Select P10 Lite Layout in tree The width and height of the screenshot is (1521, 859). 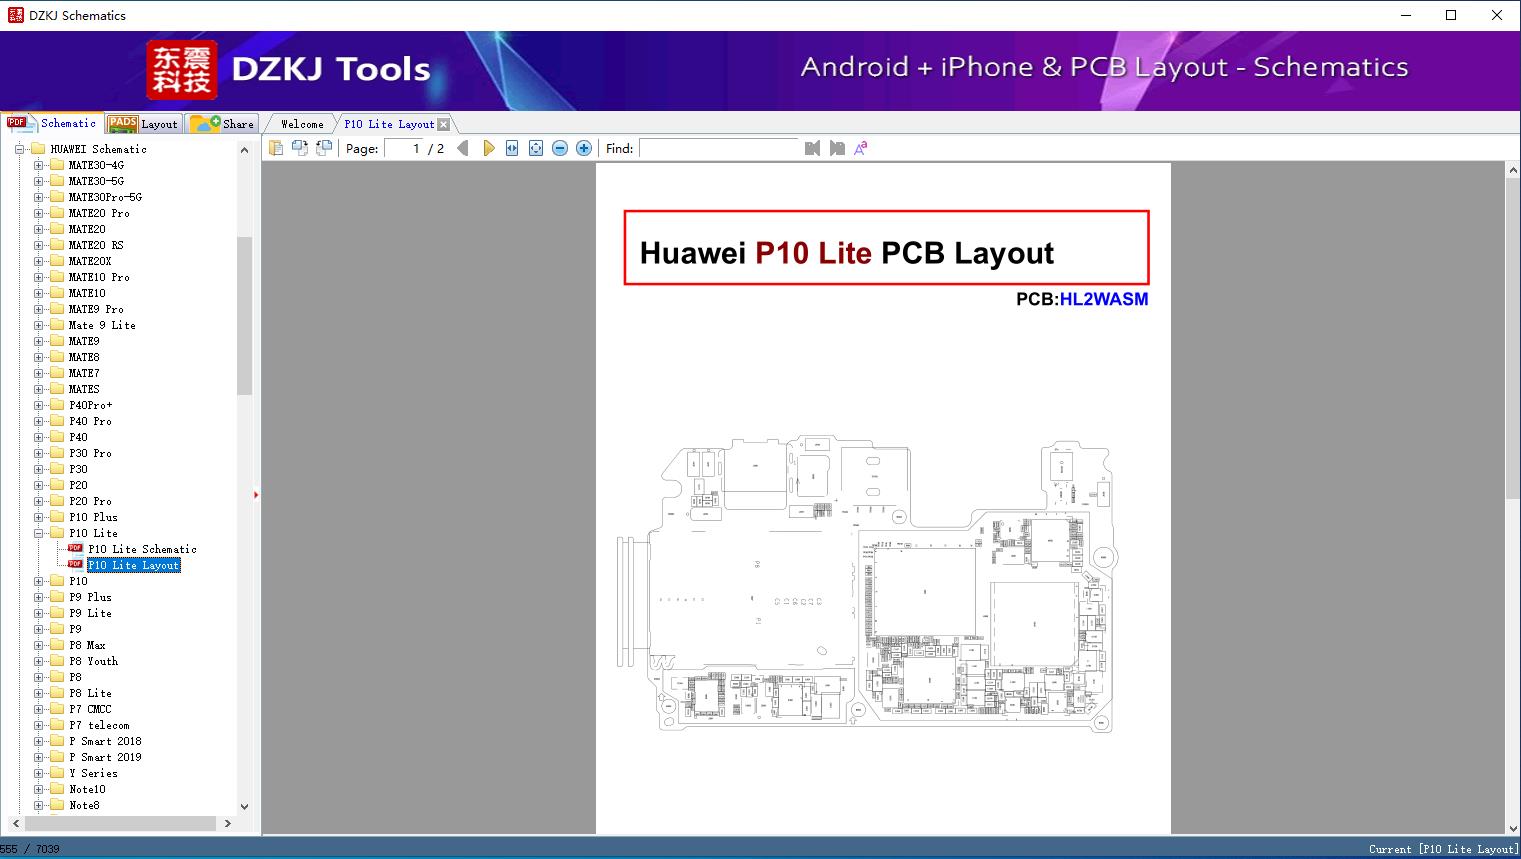tap(134, 565)
